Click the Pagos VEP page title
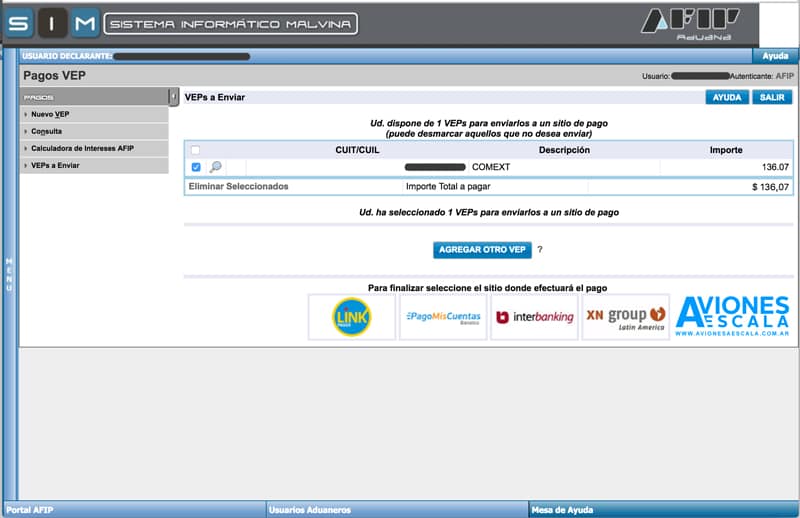The image size is (800, 518). [55, 76]
